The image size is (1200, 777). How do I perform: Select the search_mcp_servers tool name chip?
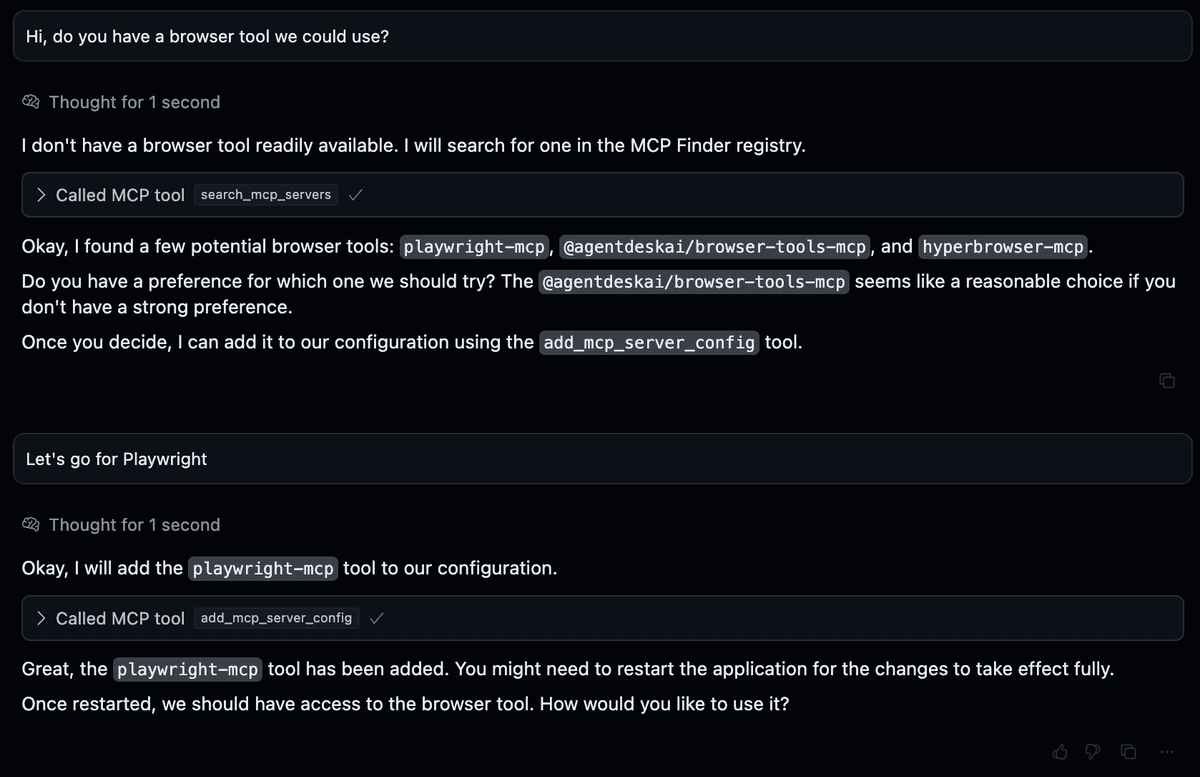point(266,195)
